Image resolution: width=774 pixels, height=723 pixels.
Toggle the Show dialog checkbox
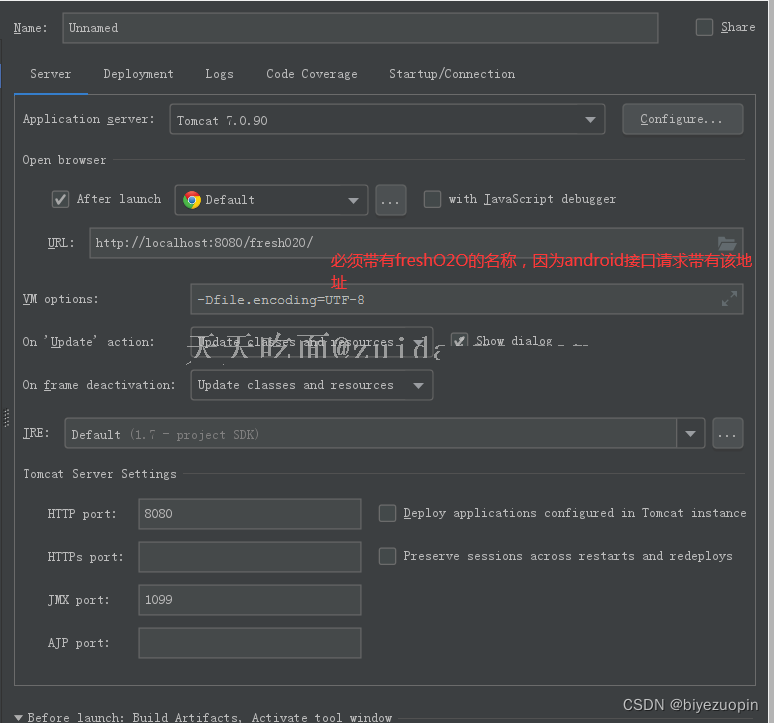click(459, 341)
